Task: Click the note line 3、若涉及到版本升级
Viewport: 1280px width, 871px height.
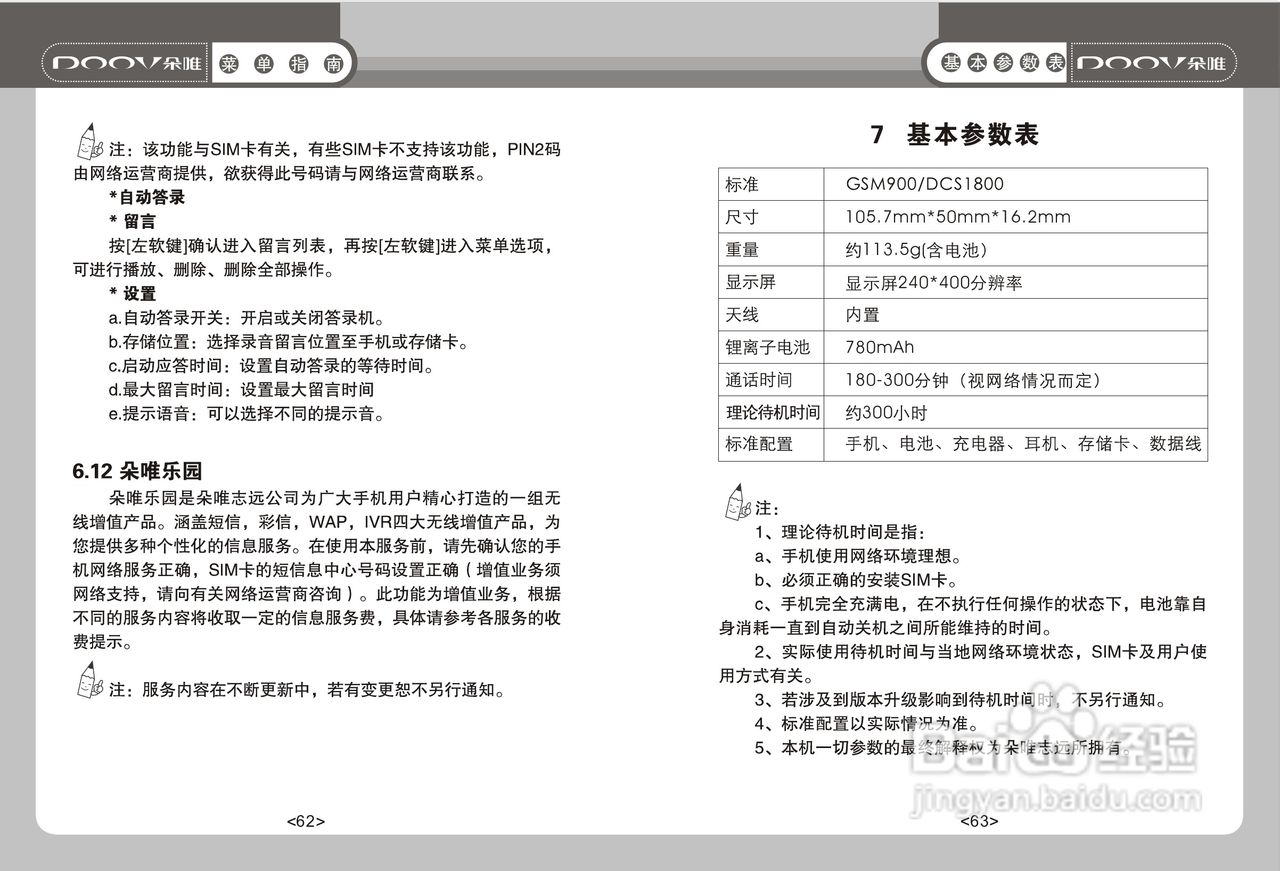Action: point(960,700)
